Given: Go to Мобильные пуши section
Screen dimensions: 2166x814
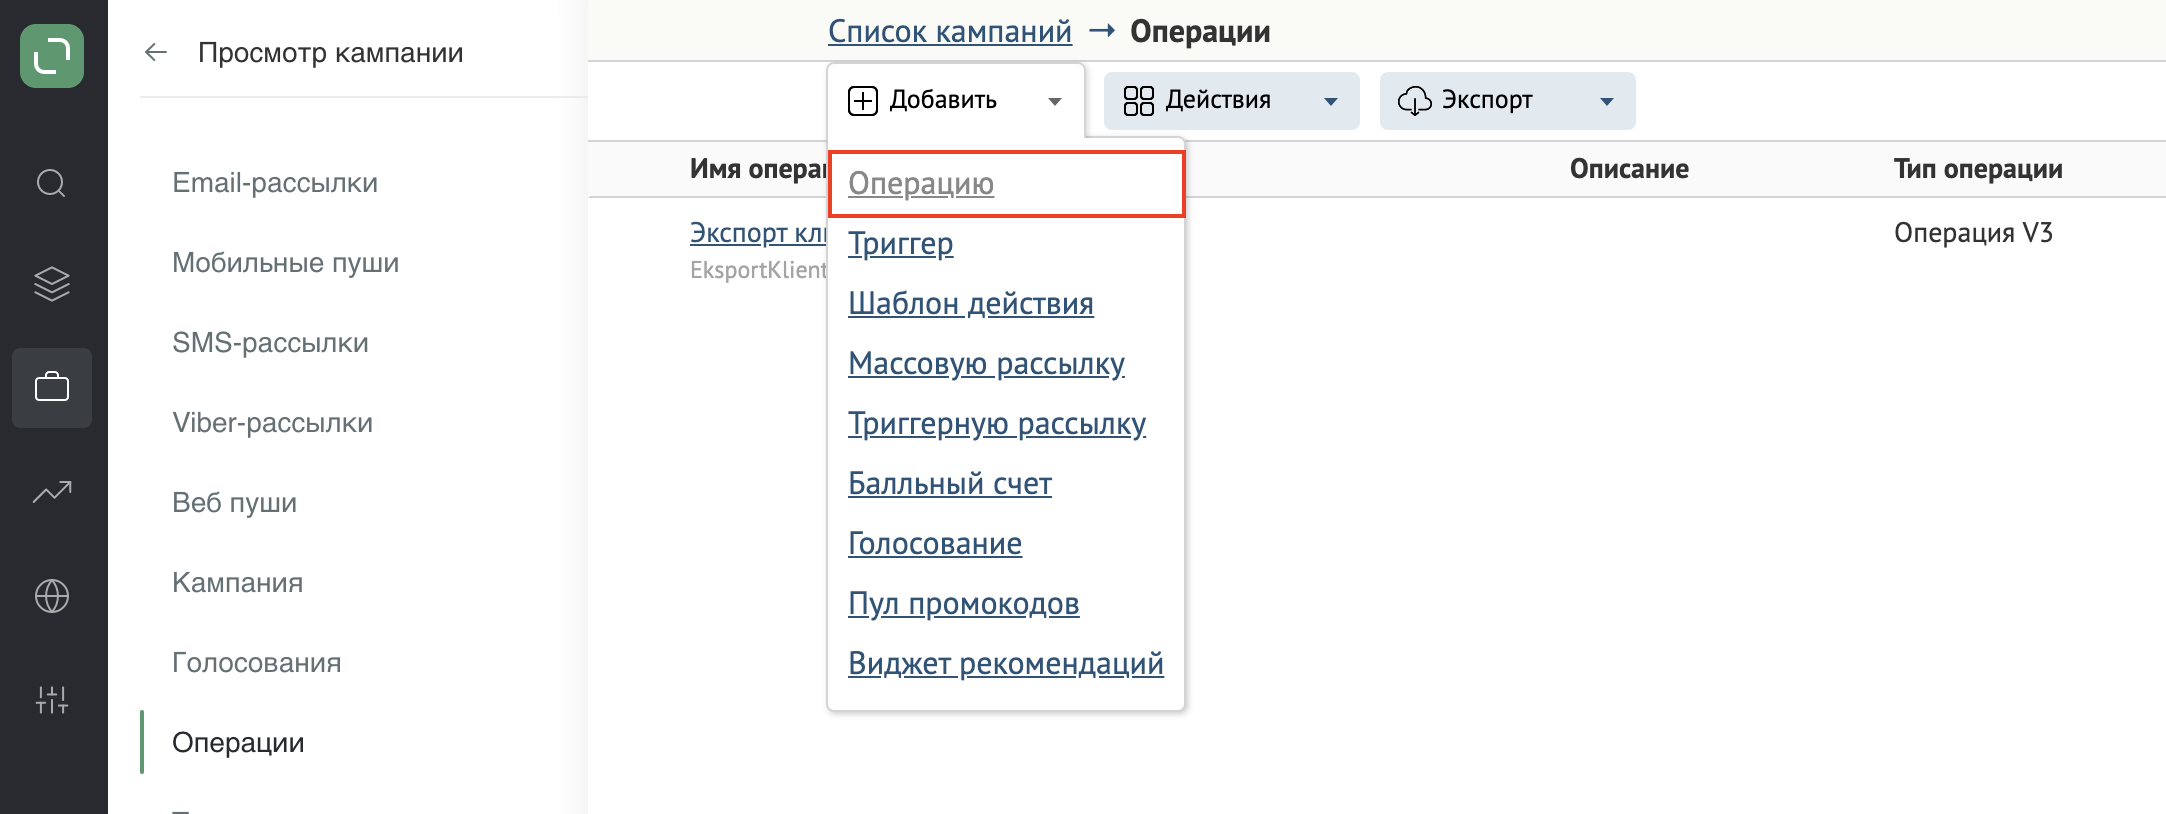Looking at the screenshot, I should coord(285,263).
